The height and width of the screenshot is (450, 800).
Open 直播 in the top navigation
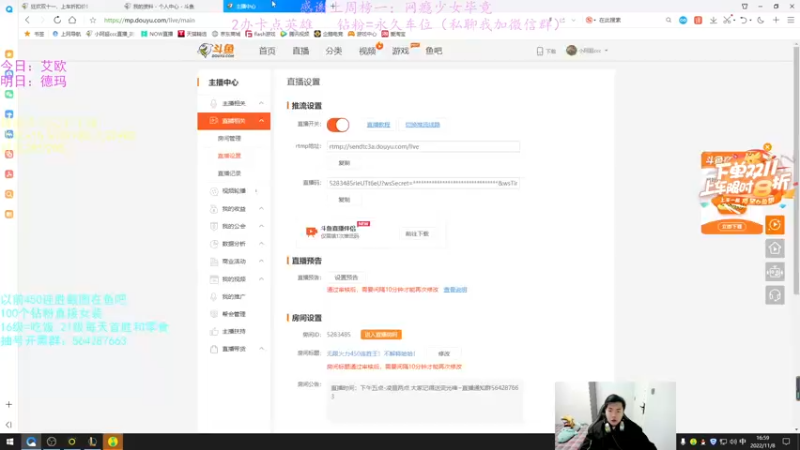tap(301, 51)
